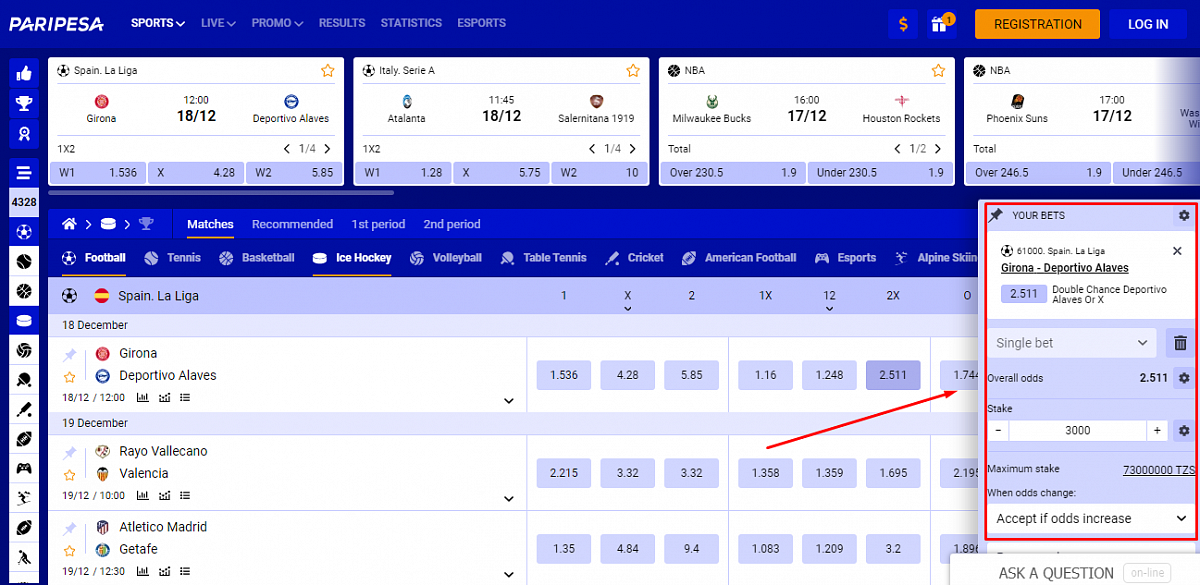Image resolution: width=1200 pixels, height=585 pixels.
Task: Select the Ice Hockey sport tab
Action: 352,258
